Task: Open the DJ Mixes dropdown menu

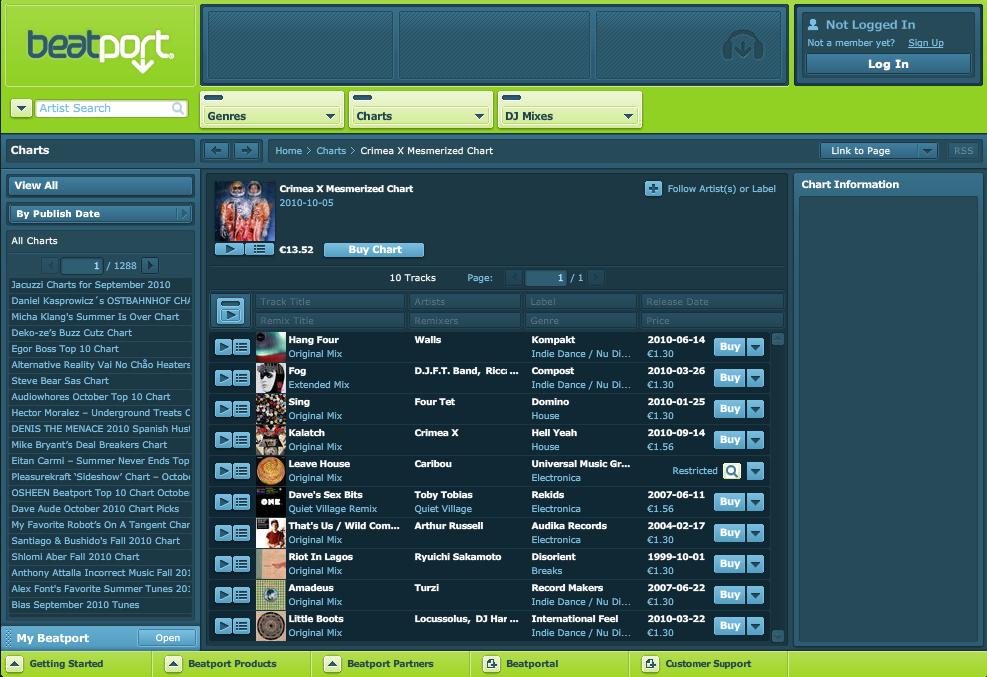Action: click(x=570, y=116)
